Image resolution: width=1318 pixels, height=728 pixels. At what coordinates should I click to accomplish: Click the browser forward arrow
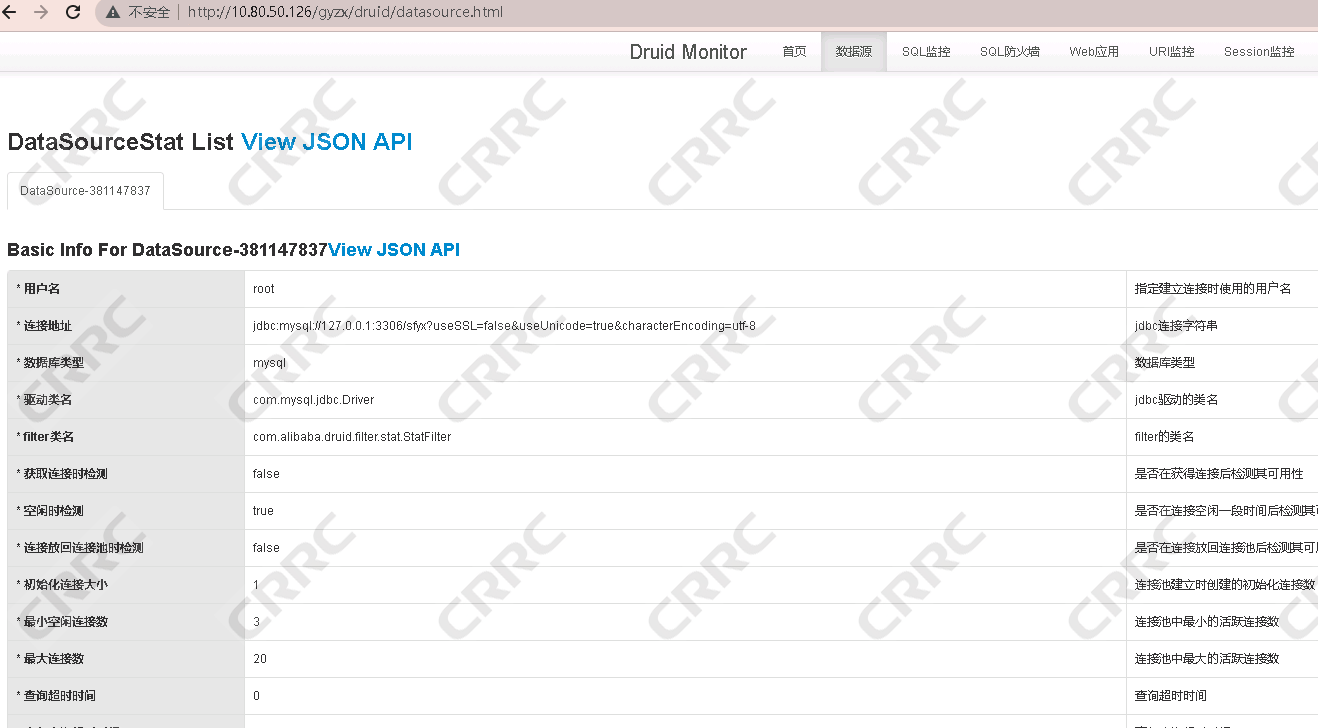[x=41, y=13]
